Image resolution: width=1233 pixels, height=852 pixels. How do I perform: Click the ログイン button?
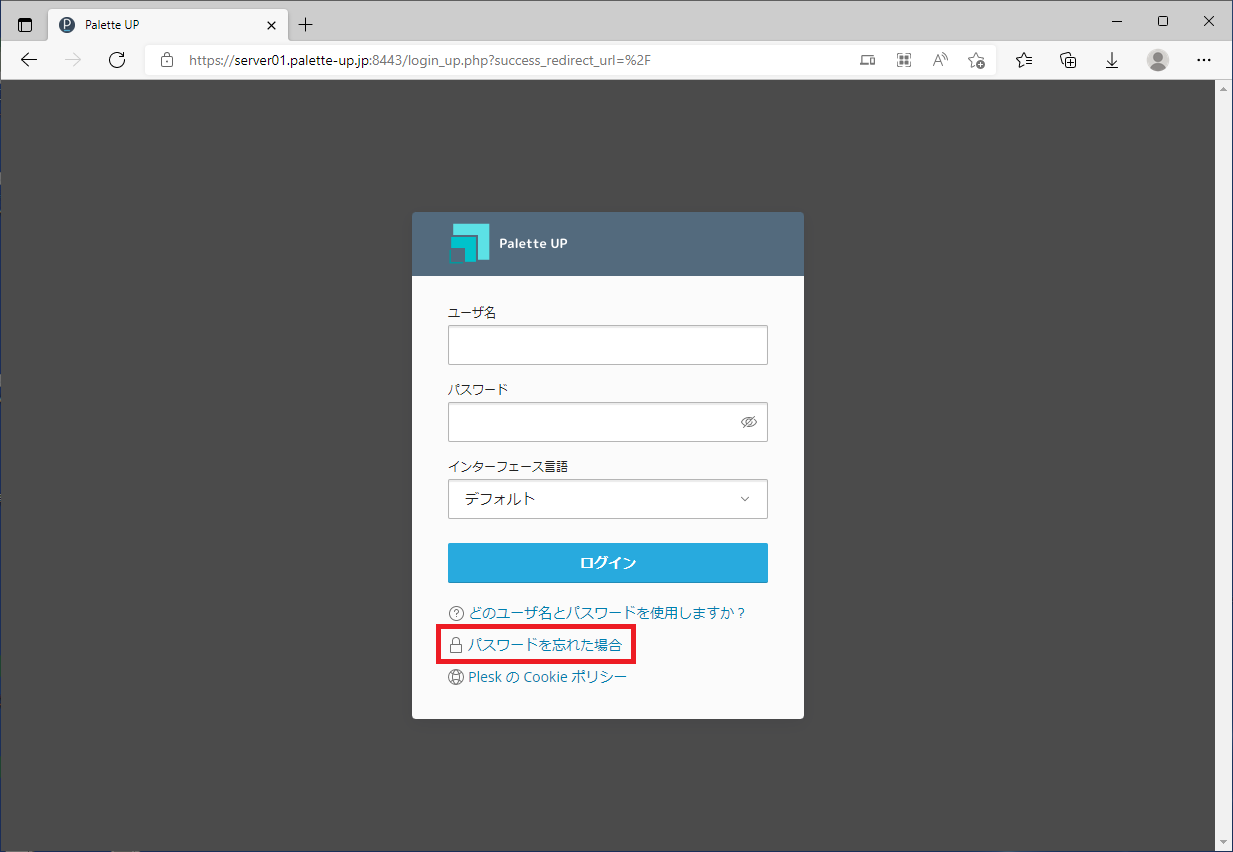coord(608,563)
